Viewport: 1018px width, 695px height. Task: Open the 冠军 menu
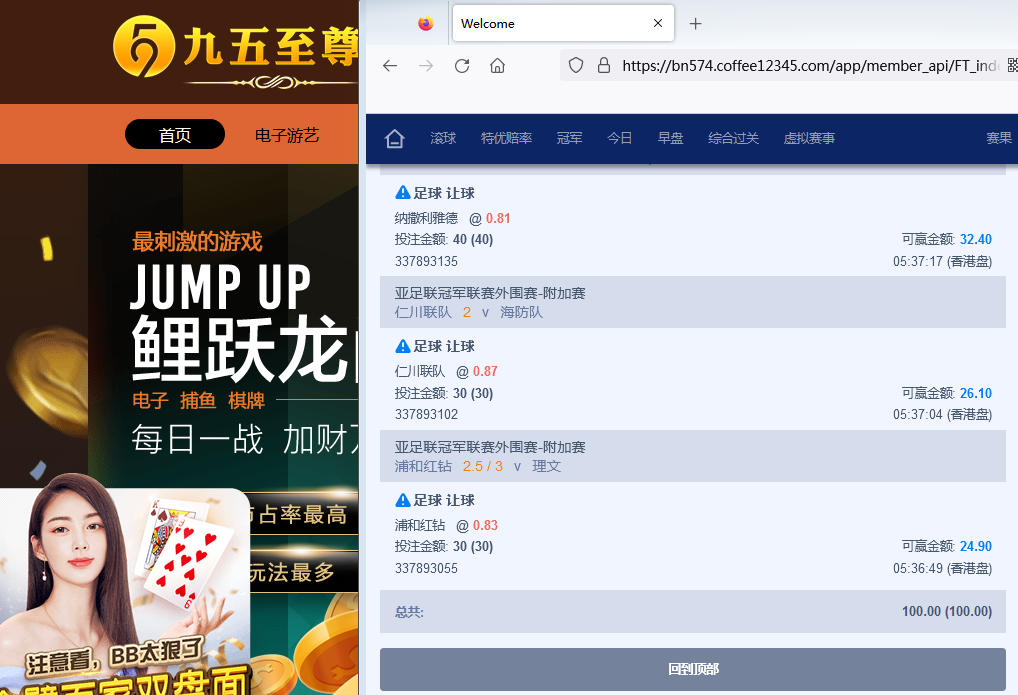569,138
